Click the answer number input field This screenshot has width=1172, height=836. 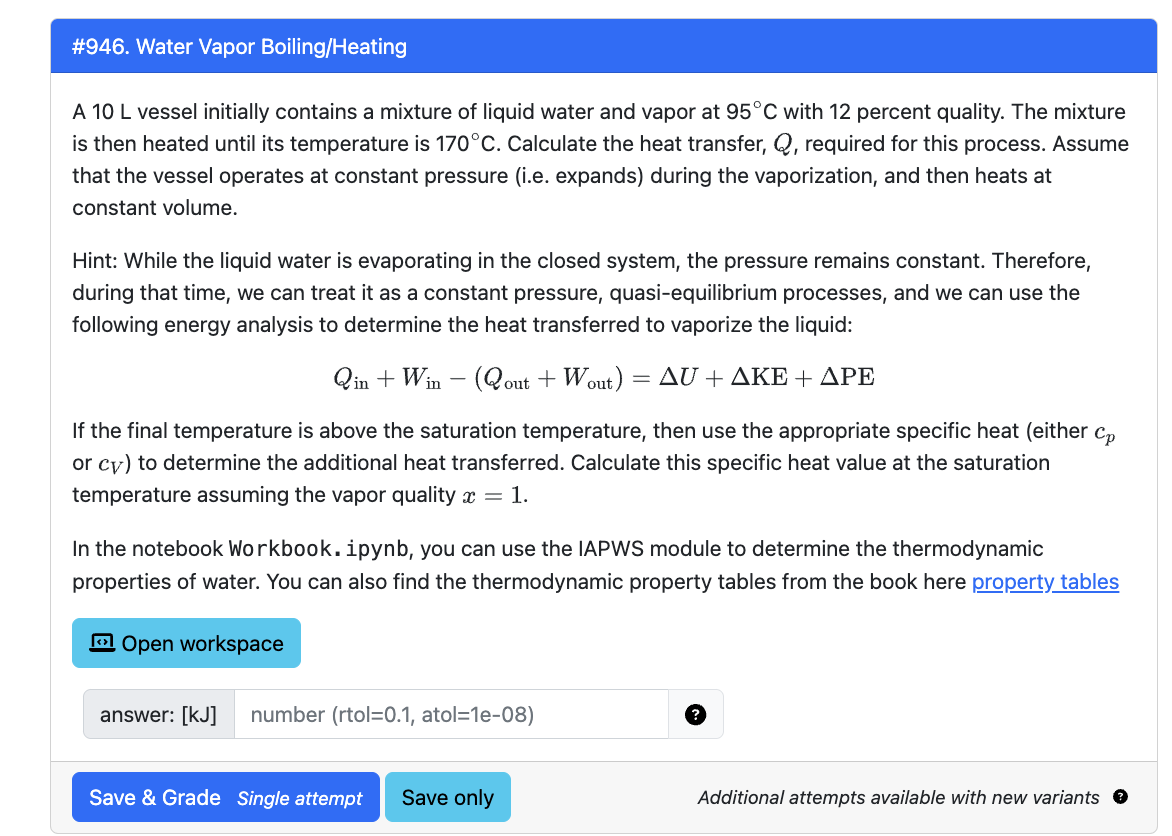pos(450,714)
